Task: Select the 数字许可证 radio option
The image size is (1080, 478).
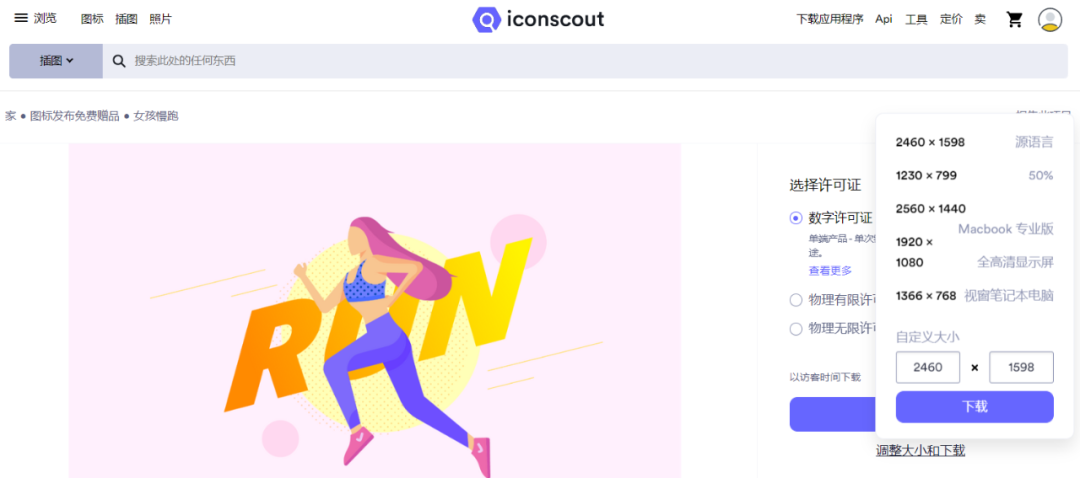Action: coord(796,218)
